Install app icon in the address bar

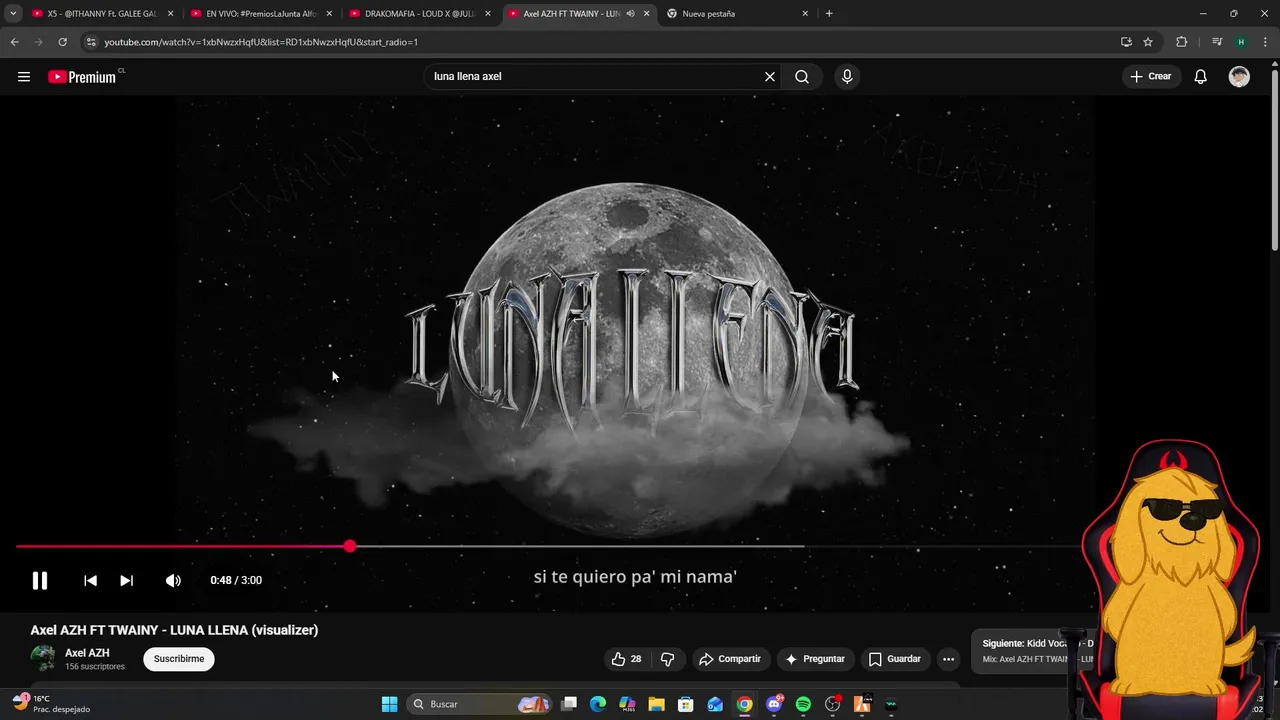[1126, 42]
